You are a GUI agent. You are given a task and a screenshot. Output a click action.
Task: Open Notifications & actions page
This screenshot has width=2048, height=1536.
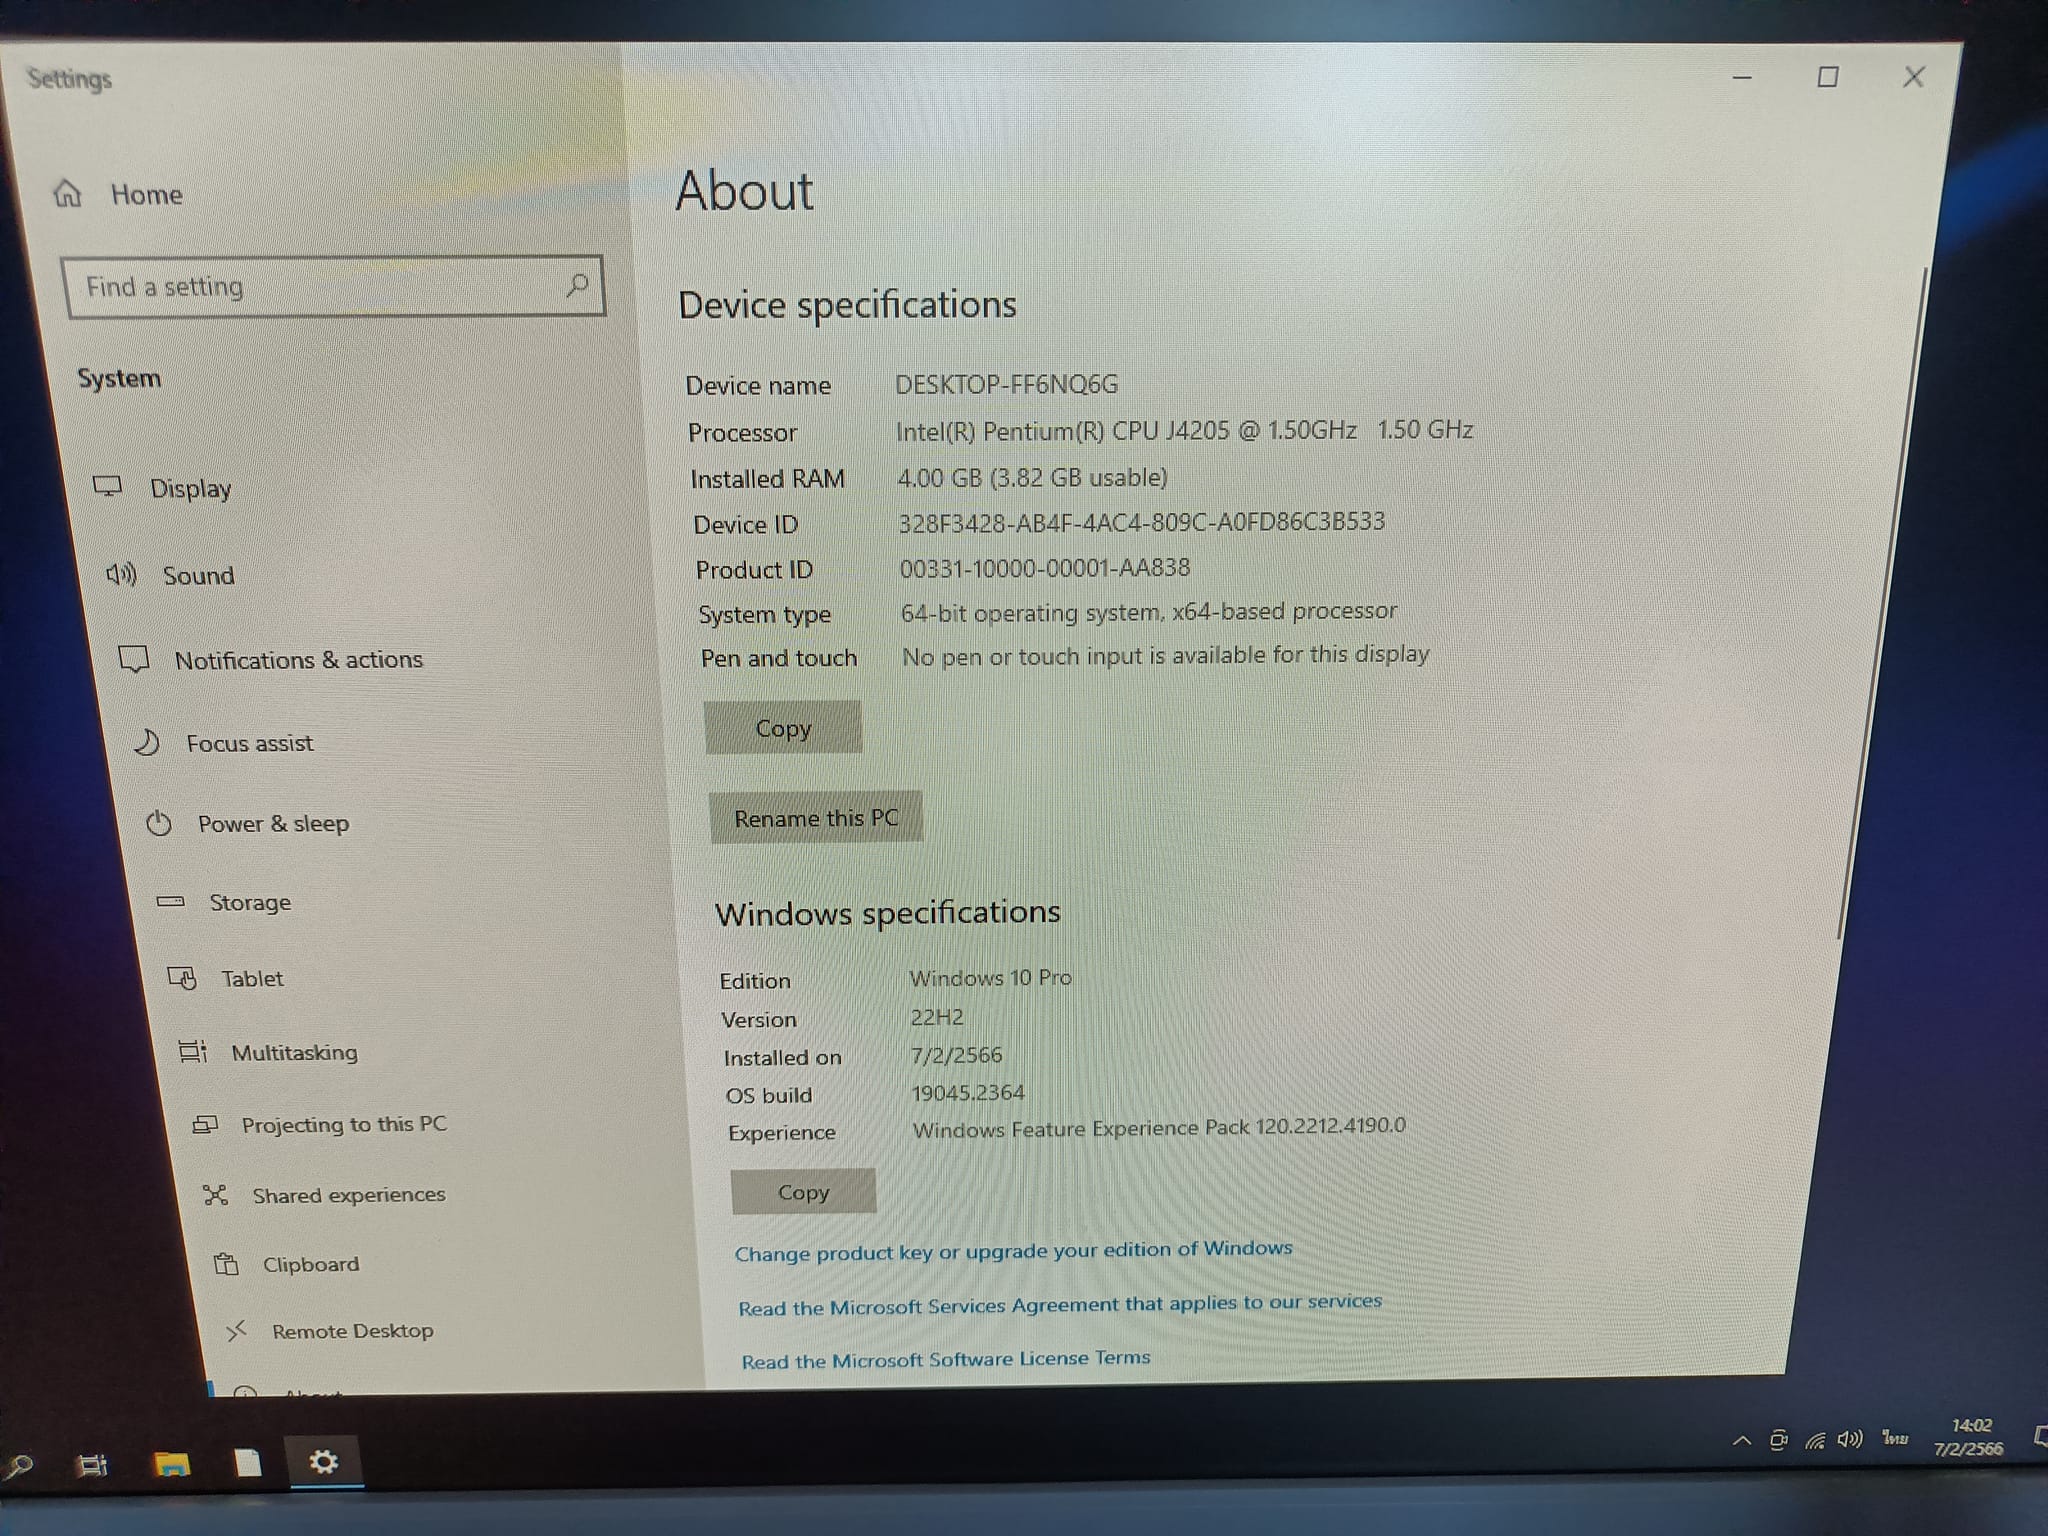[x=299, y=659]
